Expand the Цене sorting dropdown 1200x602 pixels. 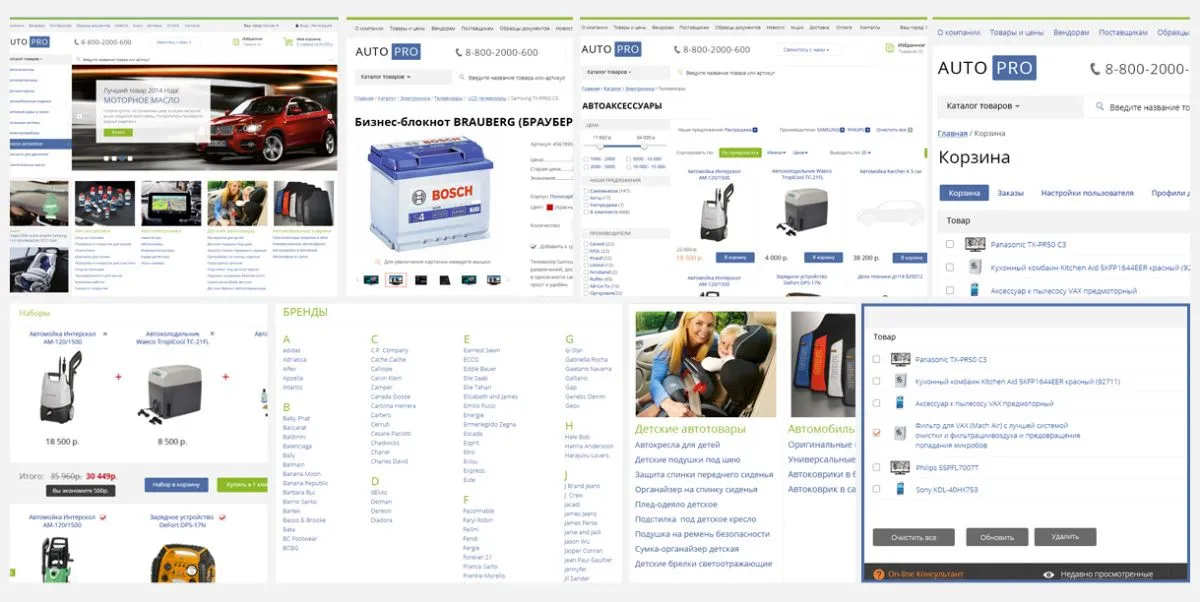[x=802, y=153]
